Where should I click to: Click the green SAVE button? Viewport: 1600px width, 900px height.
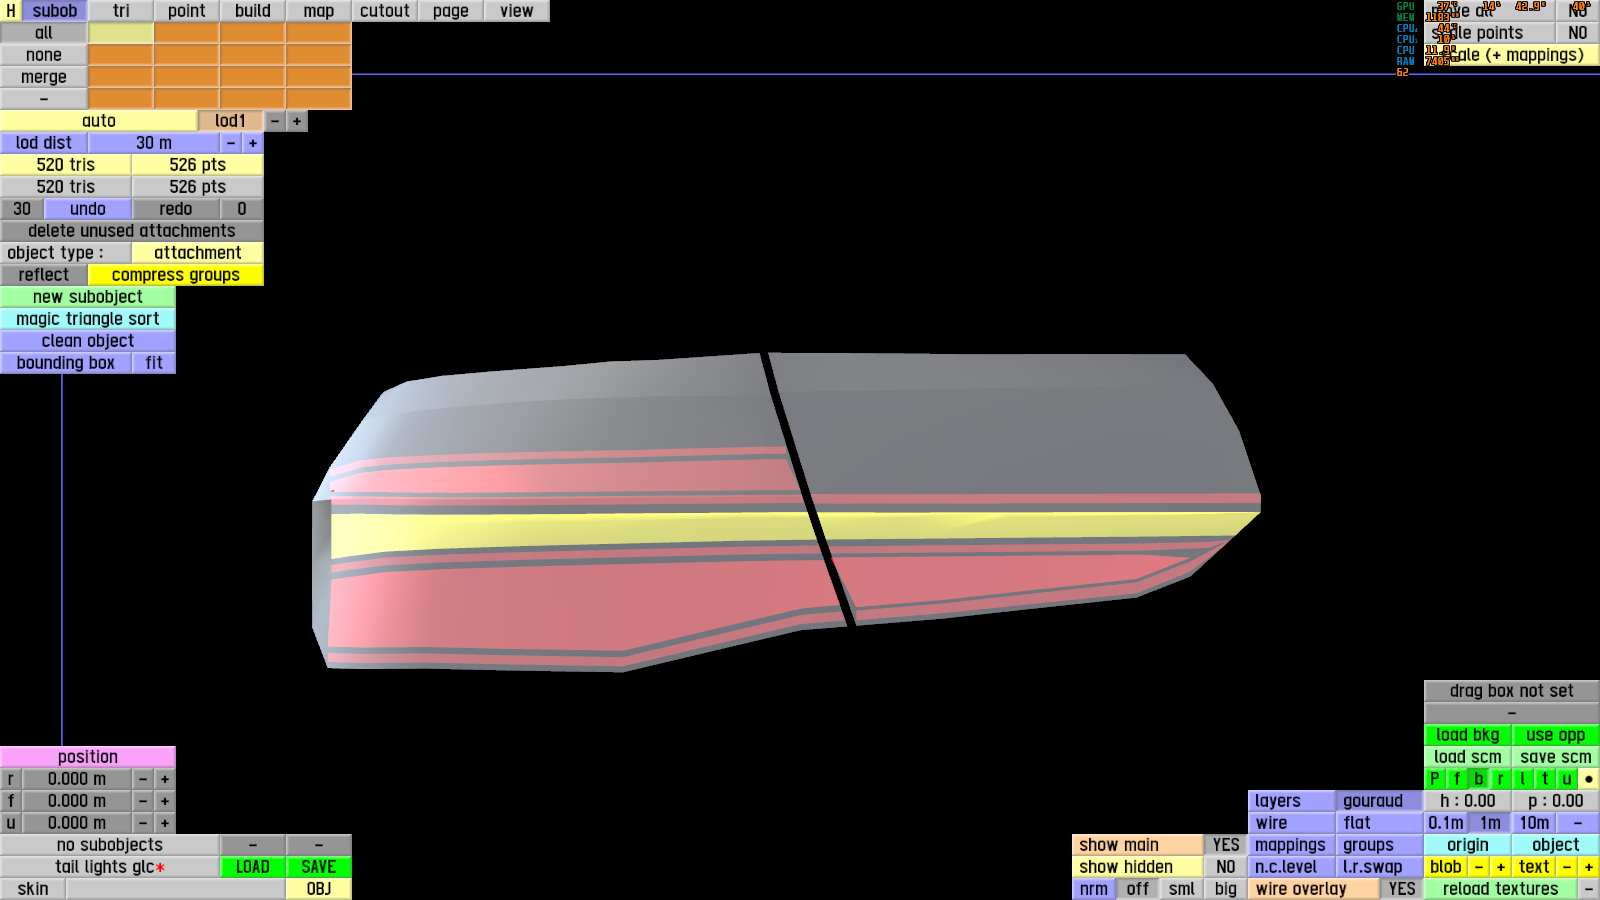(319, 867)
